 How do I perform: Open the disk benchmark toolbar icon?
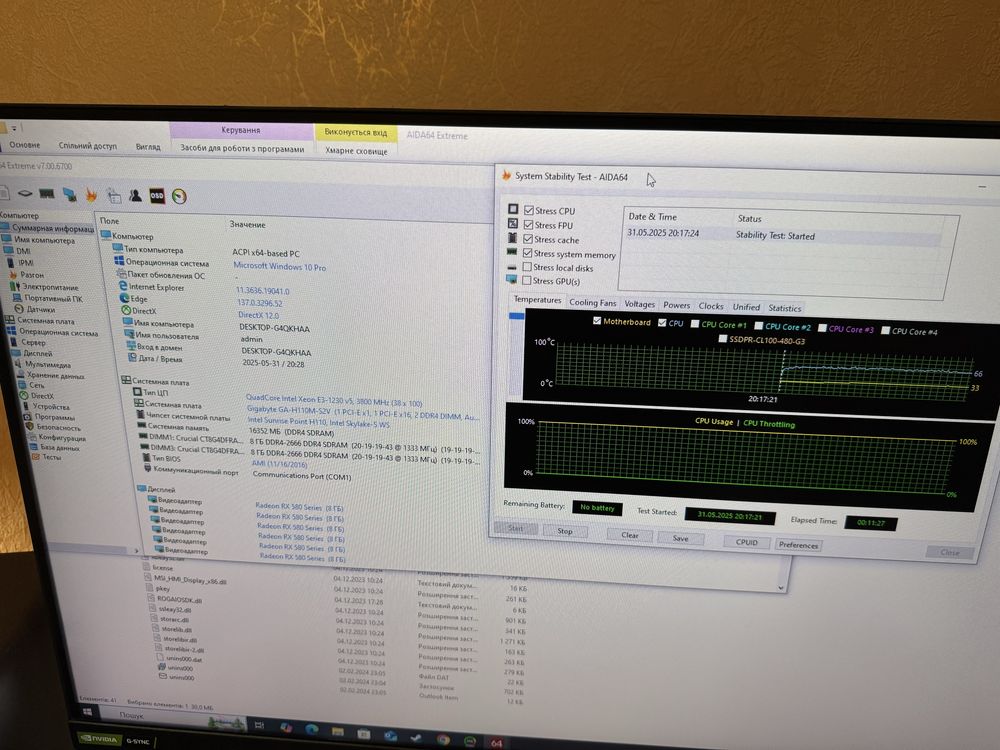pos(24,193)
